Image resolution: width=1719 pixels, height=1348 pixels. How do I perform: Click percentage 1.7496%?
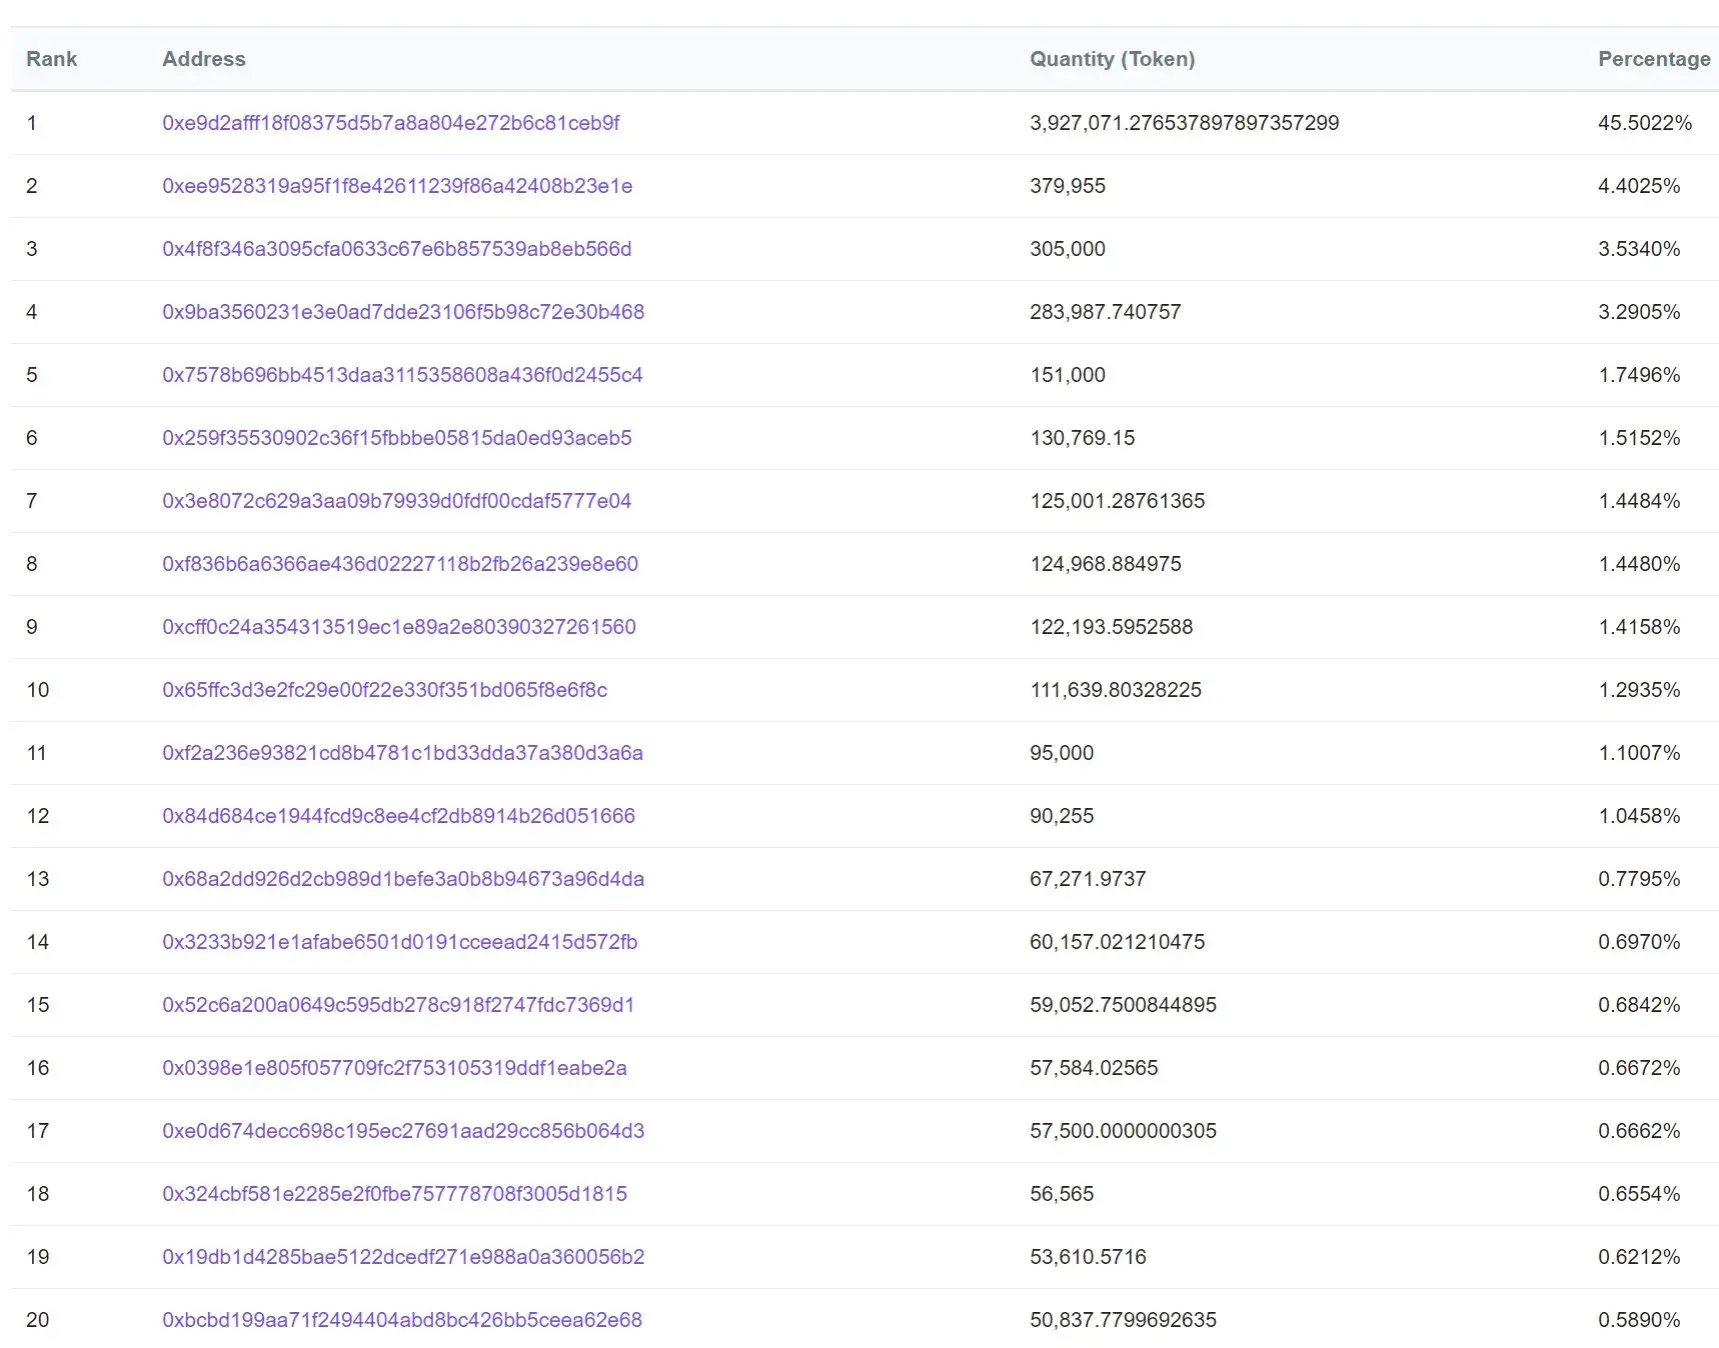click(x=1639, y=375)
